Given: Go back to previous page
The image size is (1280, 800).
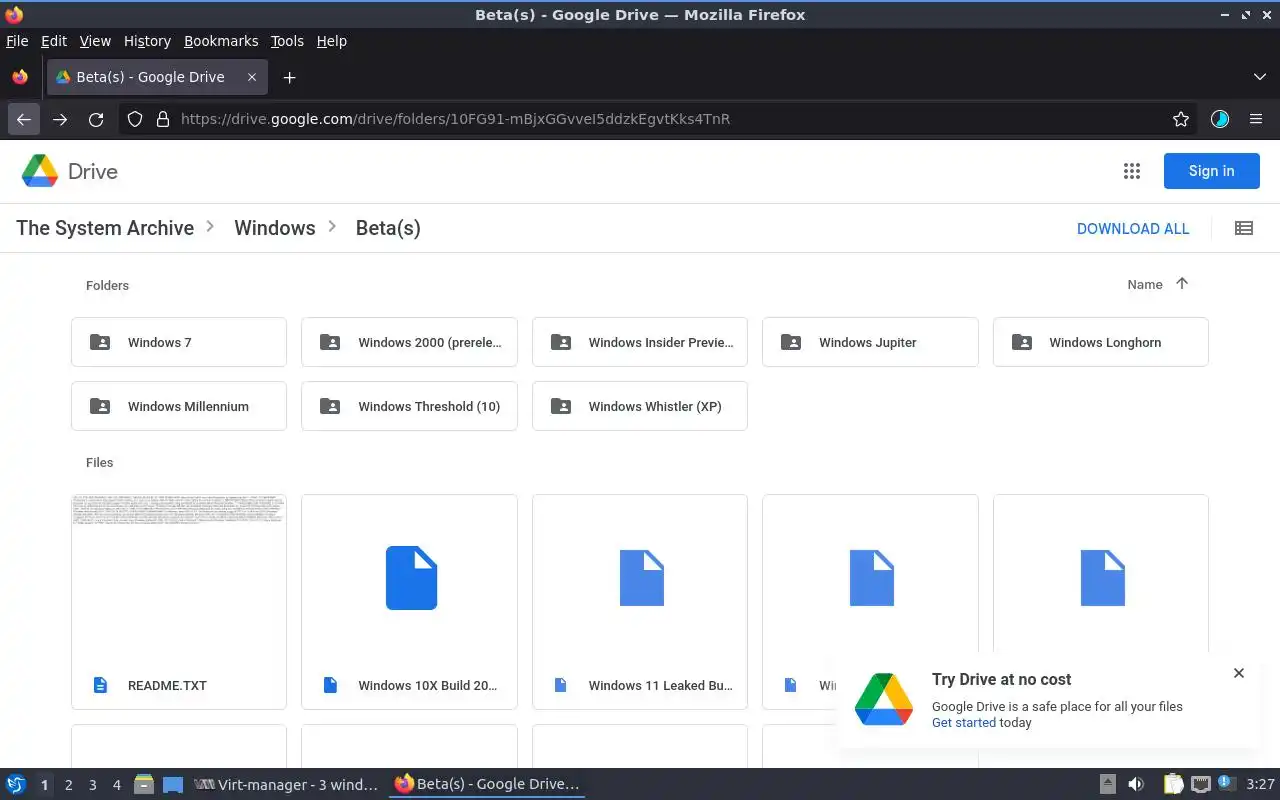Looking at the screenshot, I should [24, 119].
